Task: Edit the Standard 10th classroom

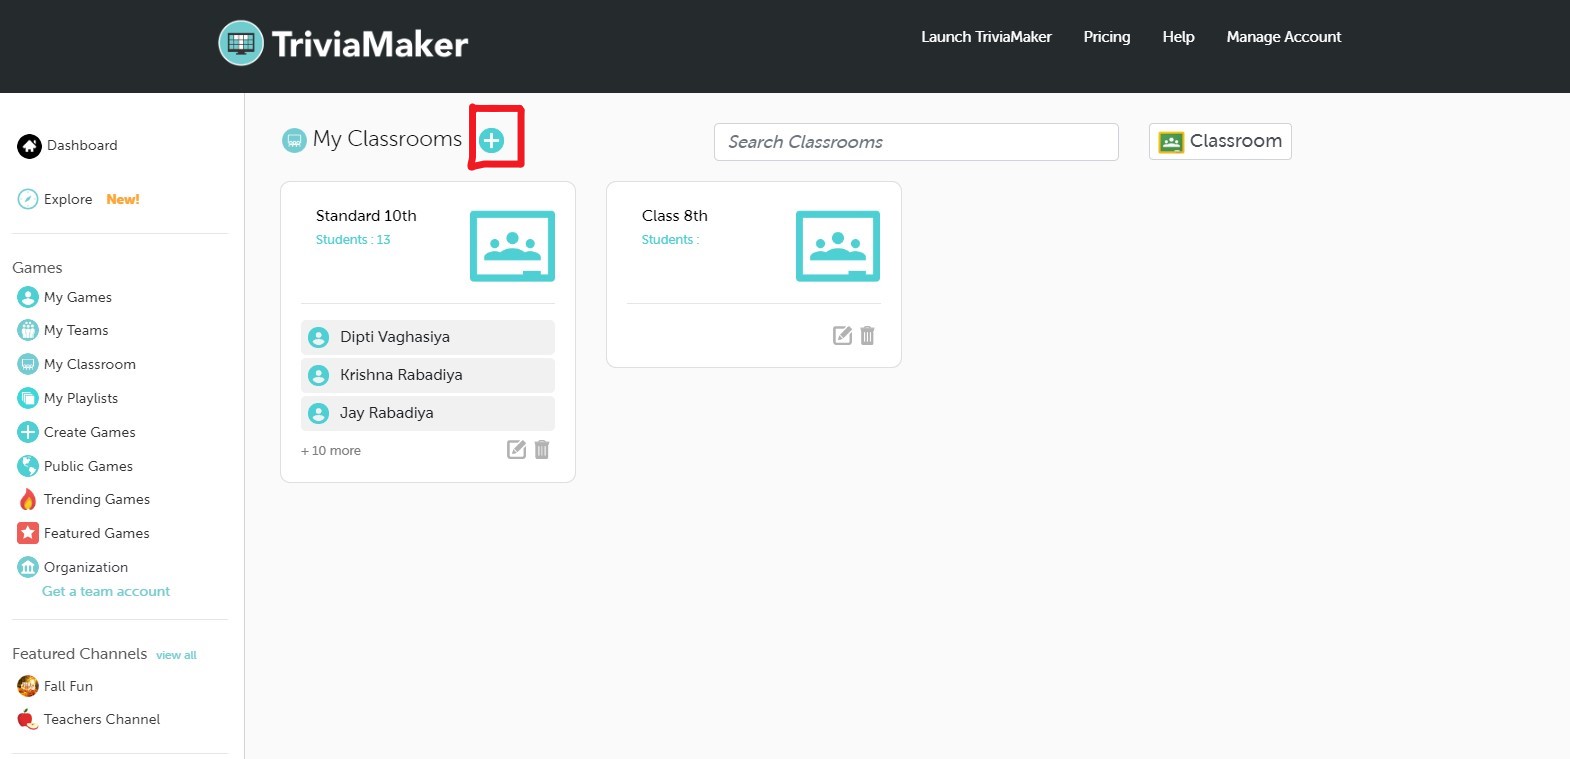Action: pyautogui.click(x=516, y=450)
